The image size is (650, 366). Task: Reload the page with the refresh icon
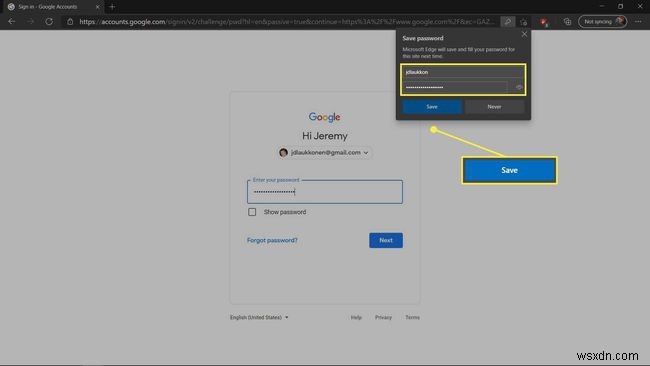(x=49, y=22)
